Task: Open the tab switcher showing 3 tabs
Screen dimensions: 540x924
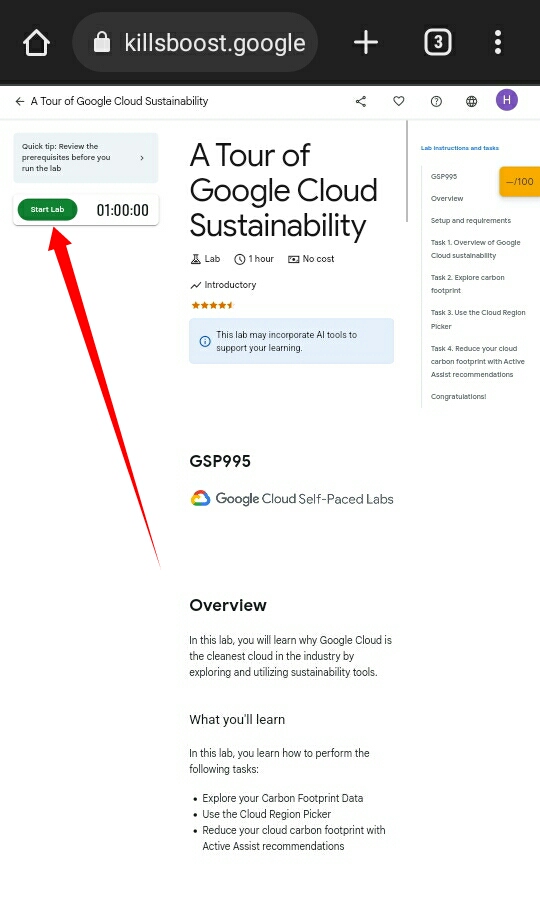Action: pos(437,42)
